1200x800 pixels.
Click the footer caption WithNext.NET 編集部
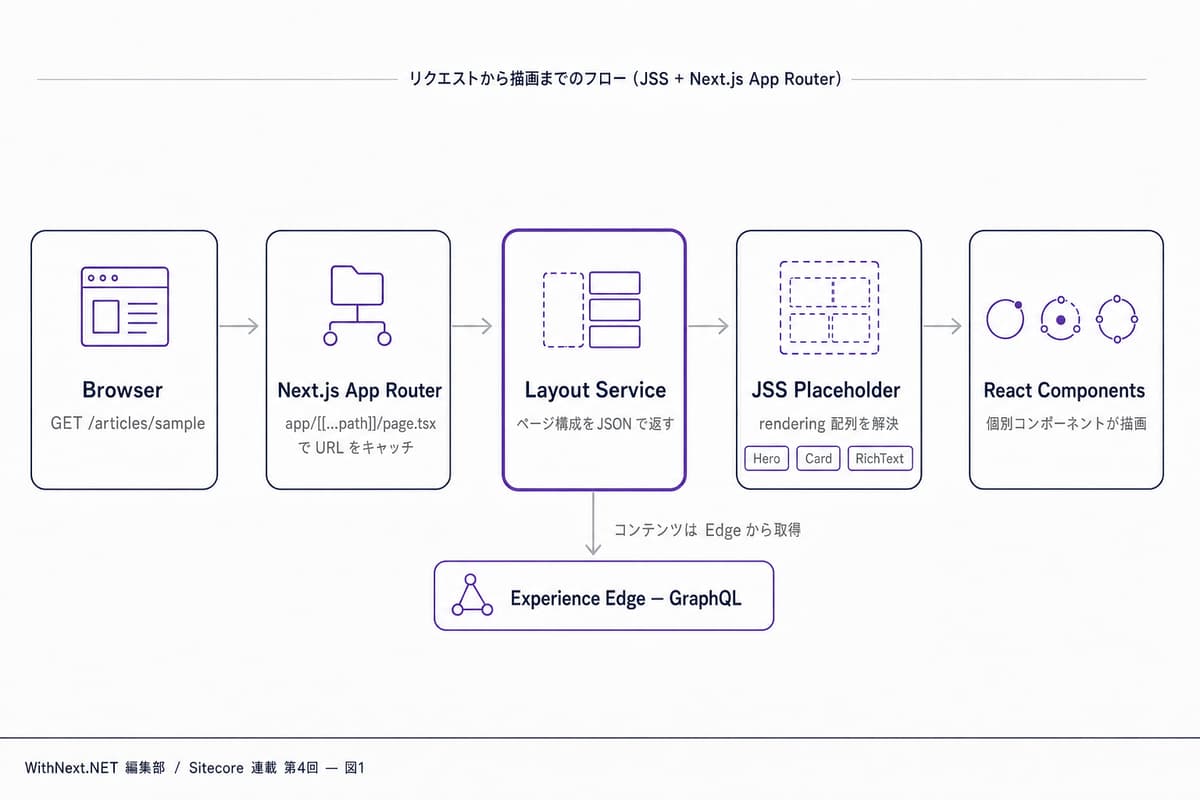coord(95,768)
